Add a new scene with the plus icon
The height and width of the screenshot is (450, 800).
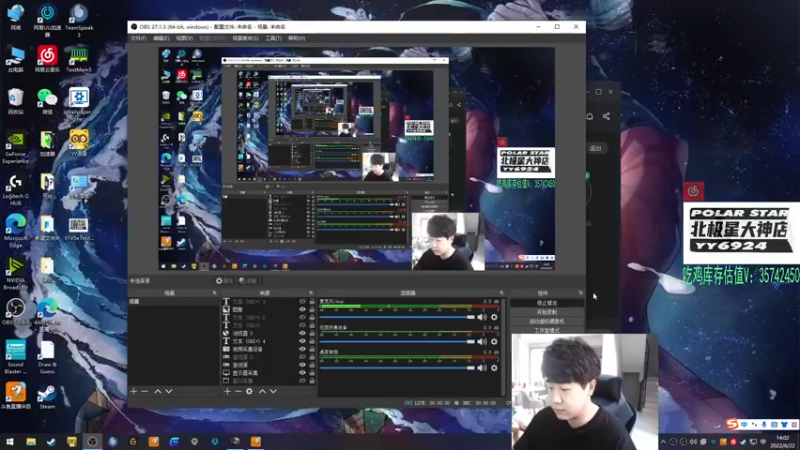tap(134, 391)
